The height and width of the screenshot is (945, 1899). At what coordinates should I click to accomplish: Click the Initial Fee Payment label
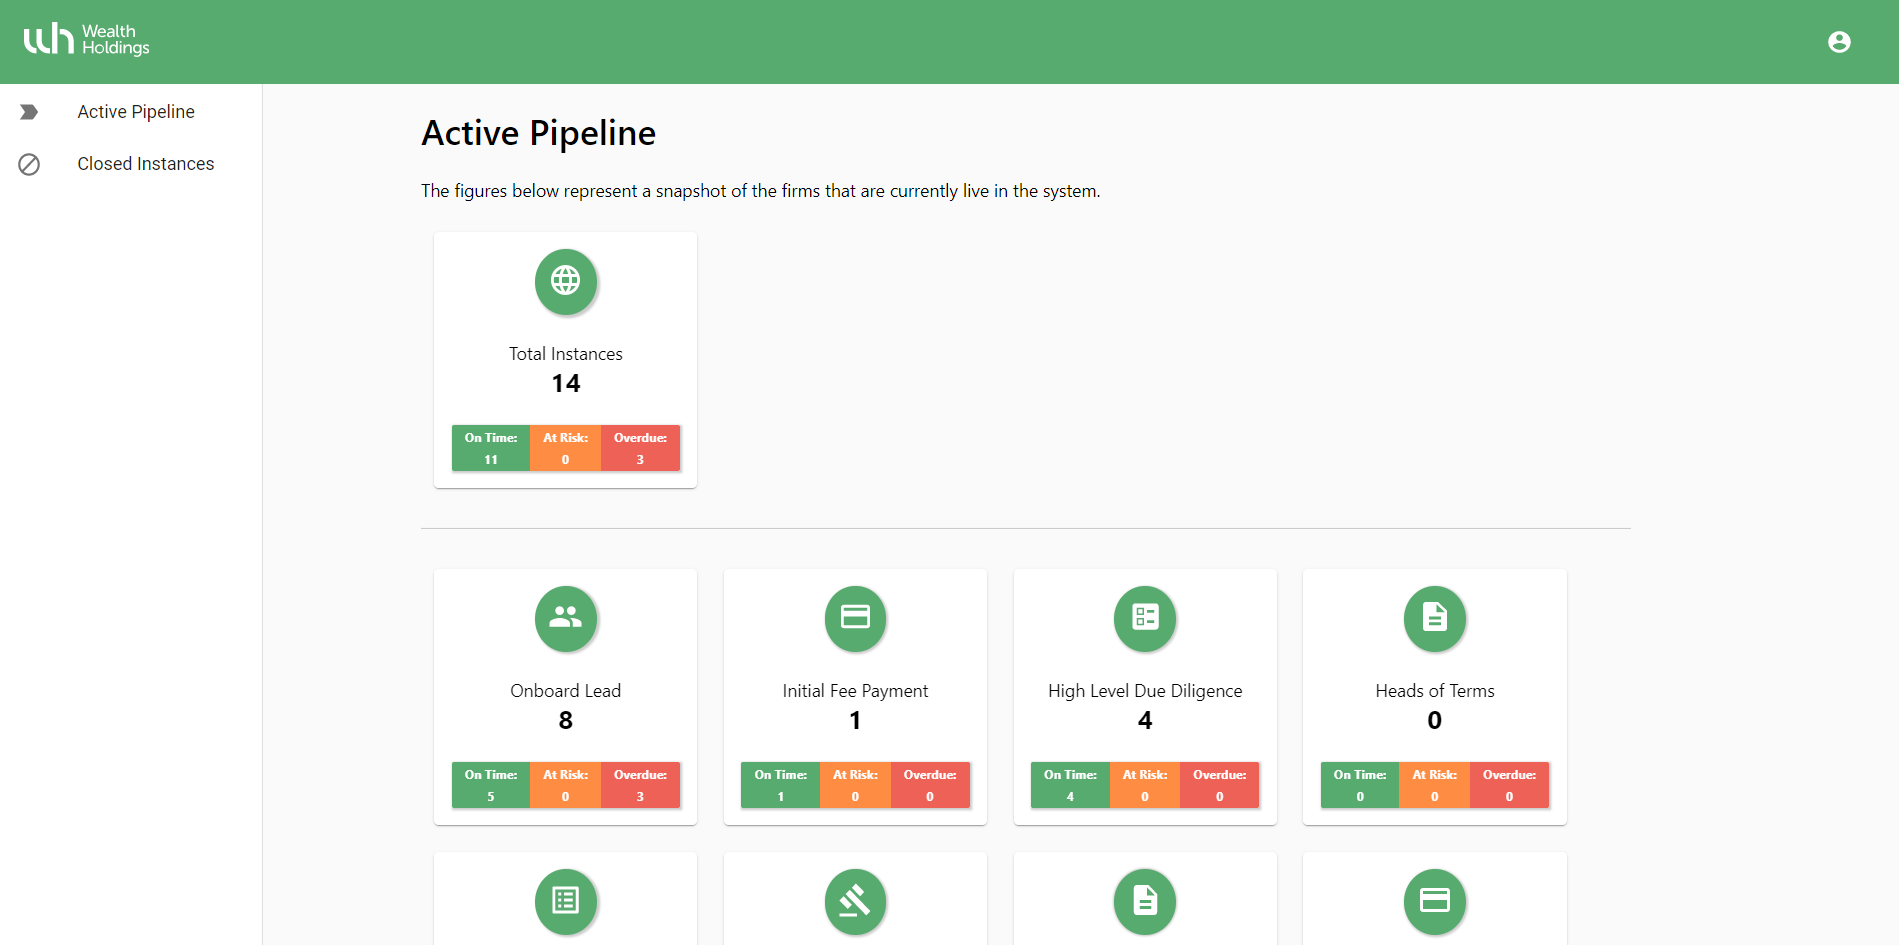[x=855, y=691]
